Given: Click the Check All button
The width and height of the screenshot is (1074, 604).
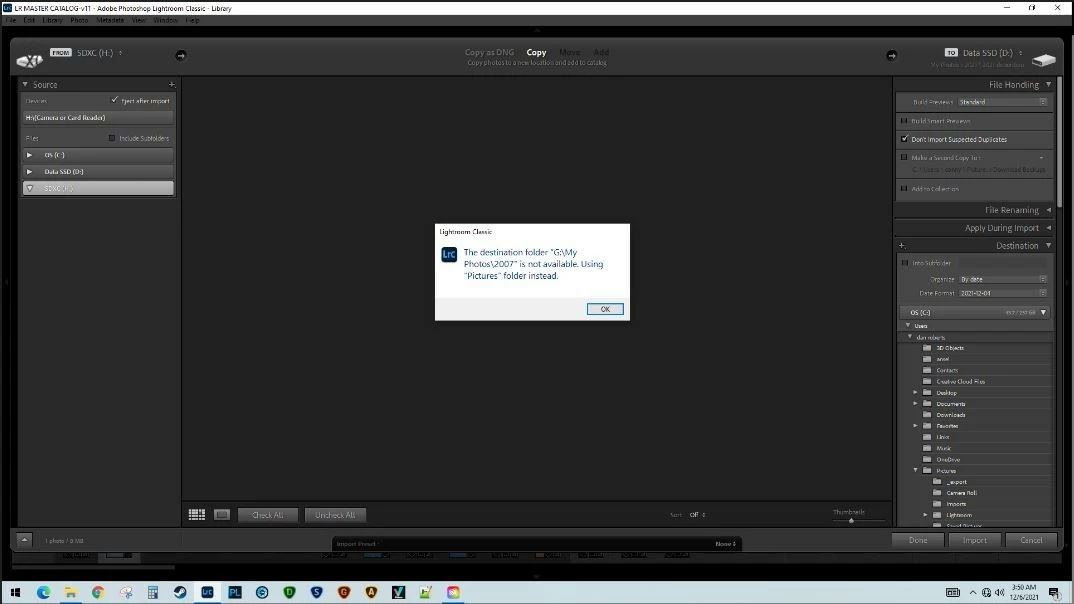Looking at the screenshot, I should [x=267, y=515].
